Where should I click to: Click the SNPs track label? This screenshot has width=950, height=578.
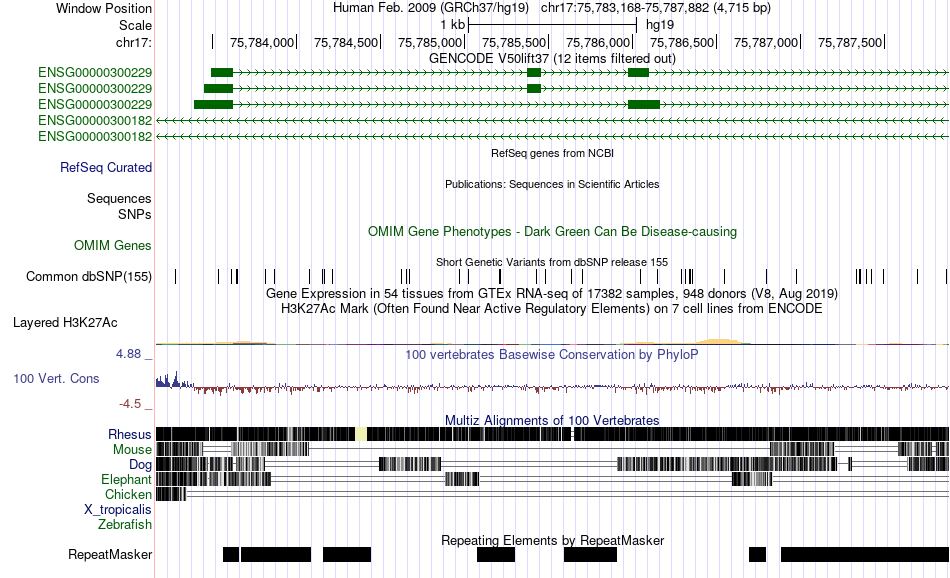point(135,214)
